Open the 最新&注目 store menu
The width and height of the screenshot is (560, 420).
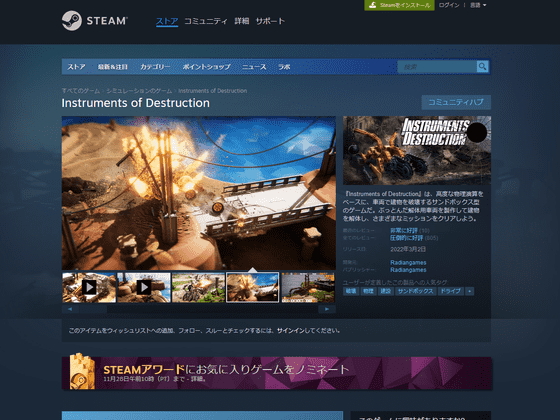pos(113,67)
